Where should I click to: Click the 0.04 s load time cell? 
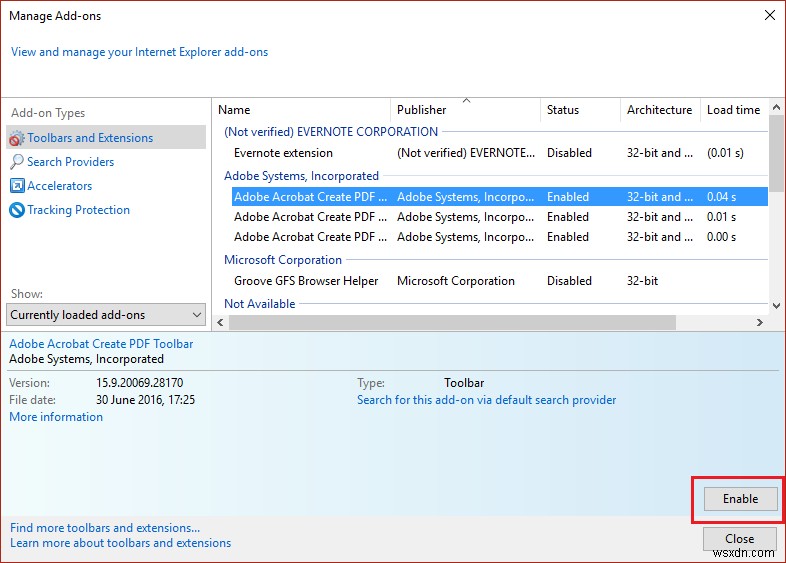[x=721, y=197]
